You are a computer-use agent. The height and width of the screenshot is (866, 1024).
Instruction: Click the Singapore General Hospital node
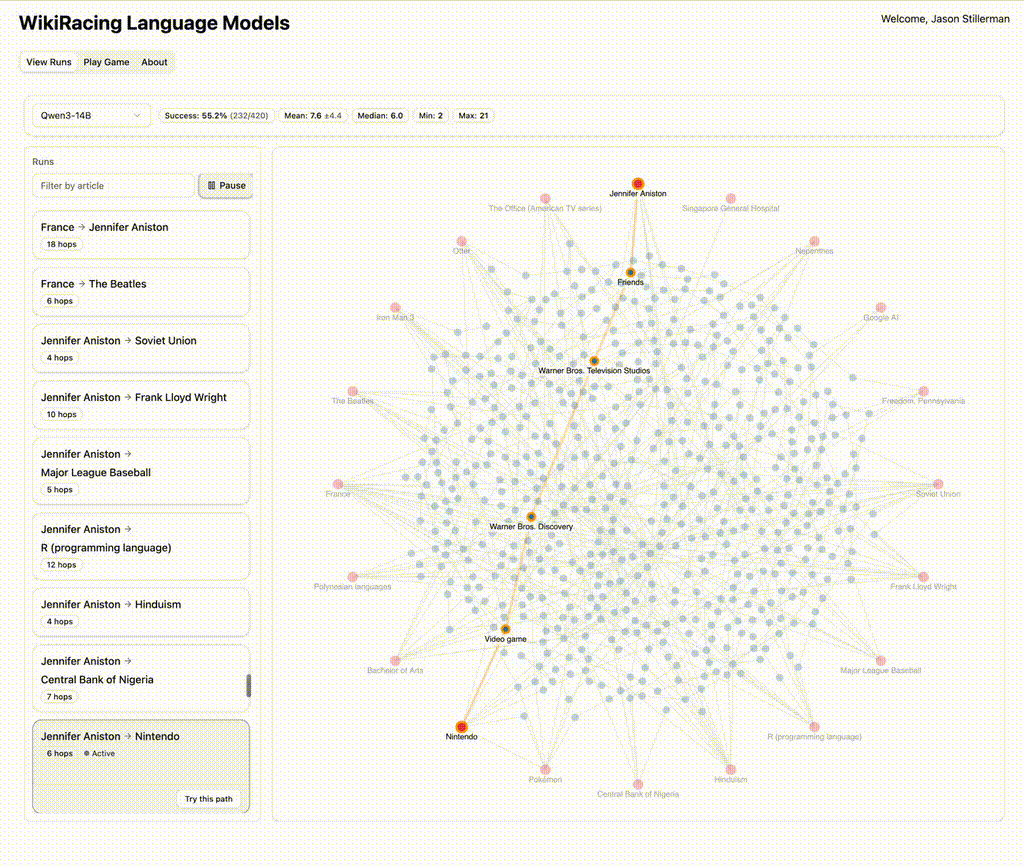tap(731, 199)
